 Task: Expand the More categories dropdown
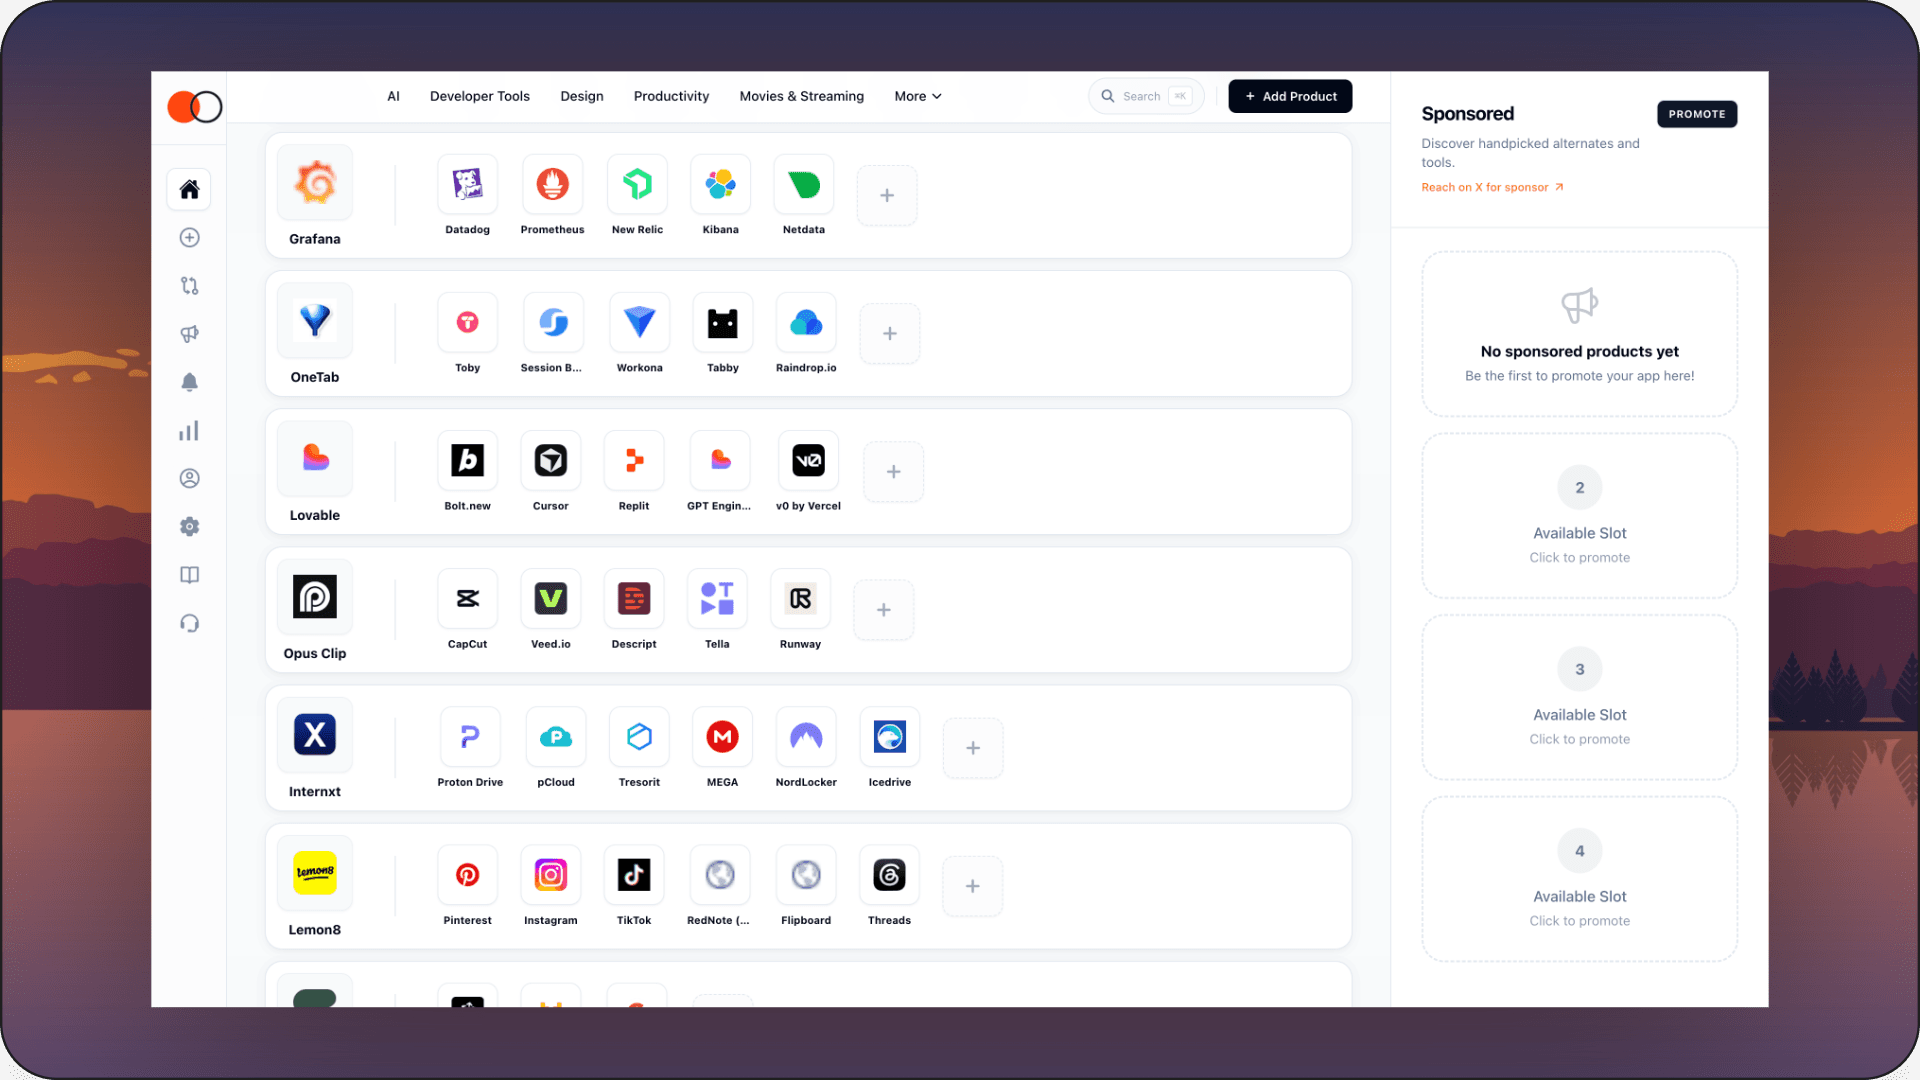(x=918, y=96)
